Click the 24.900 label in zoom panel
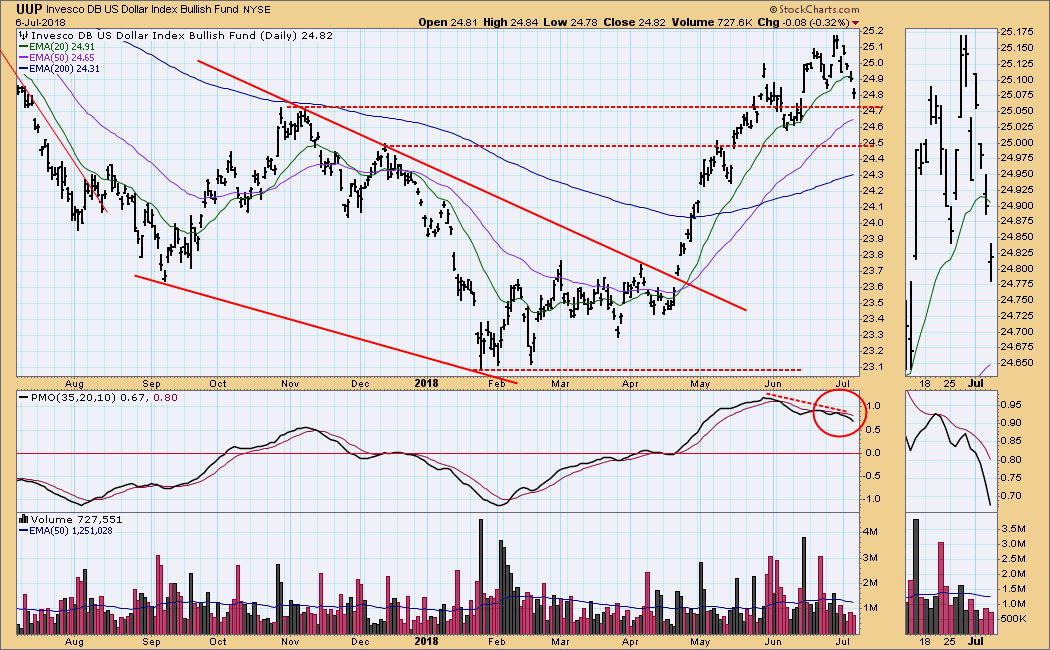Image resolution: width=1050 pixels, height=650 pixels. [x=1016, y=206]
